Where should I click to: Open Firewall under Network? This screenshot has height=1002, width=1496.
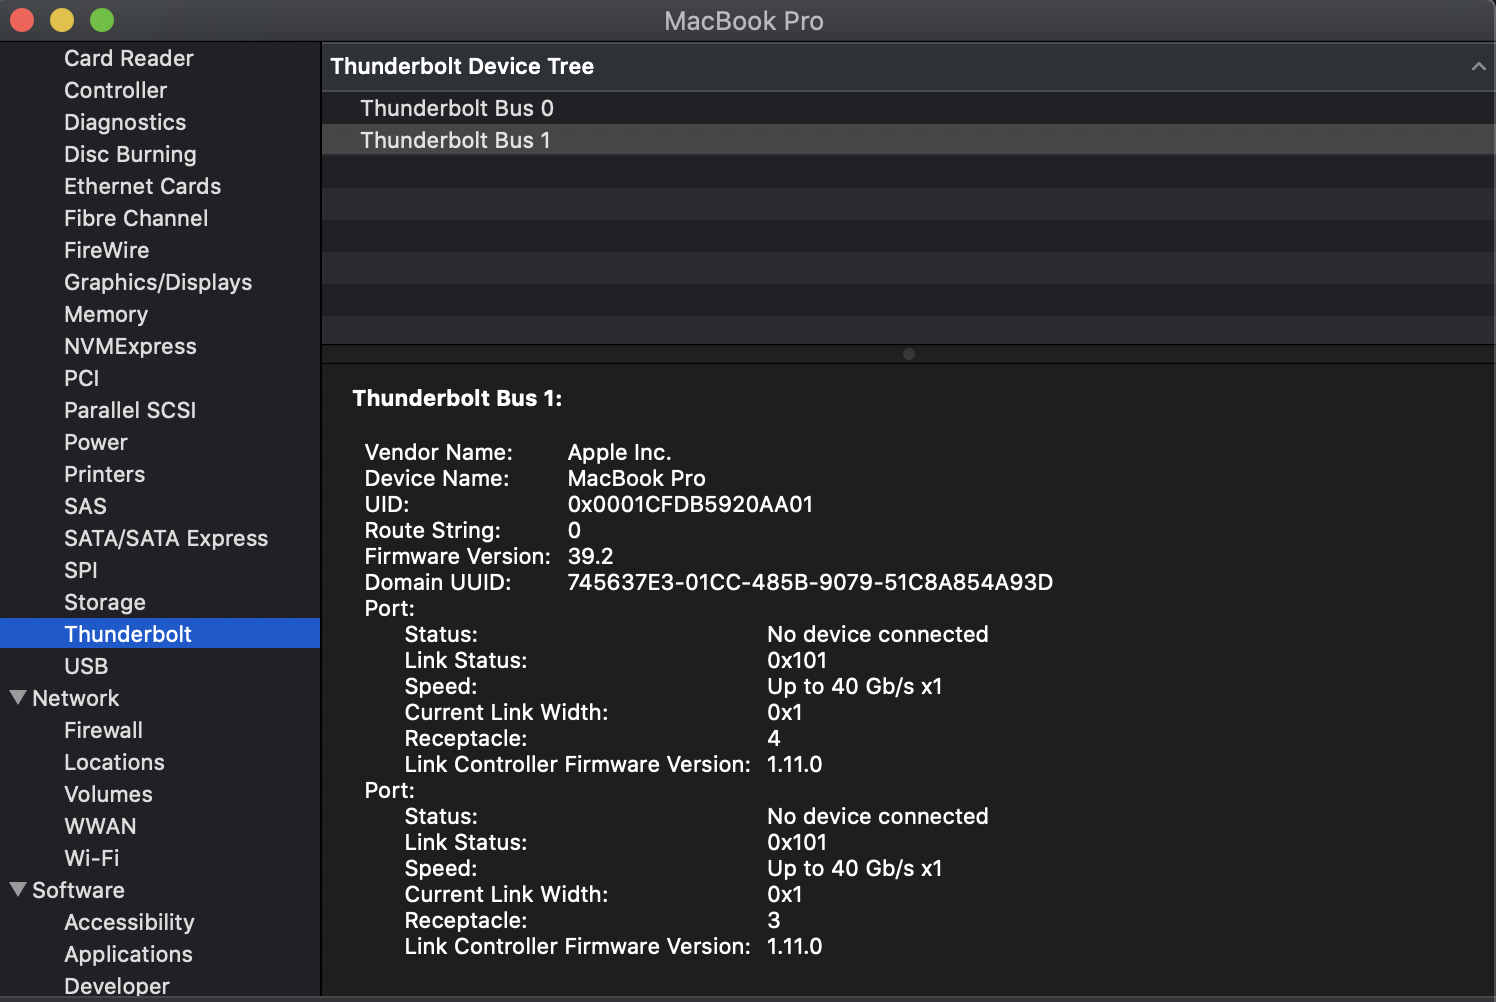point(104,730)
